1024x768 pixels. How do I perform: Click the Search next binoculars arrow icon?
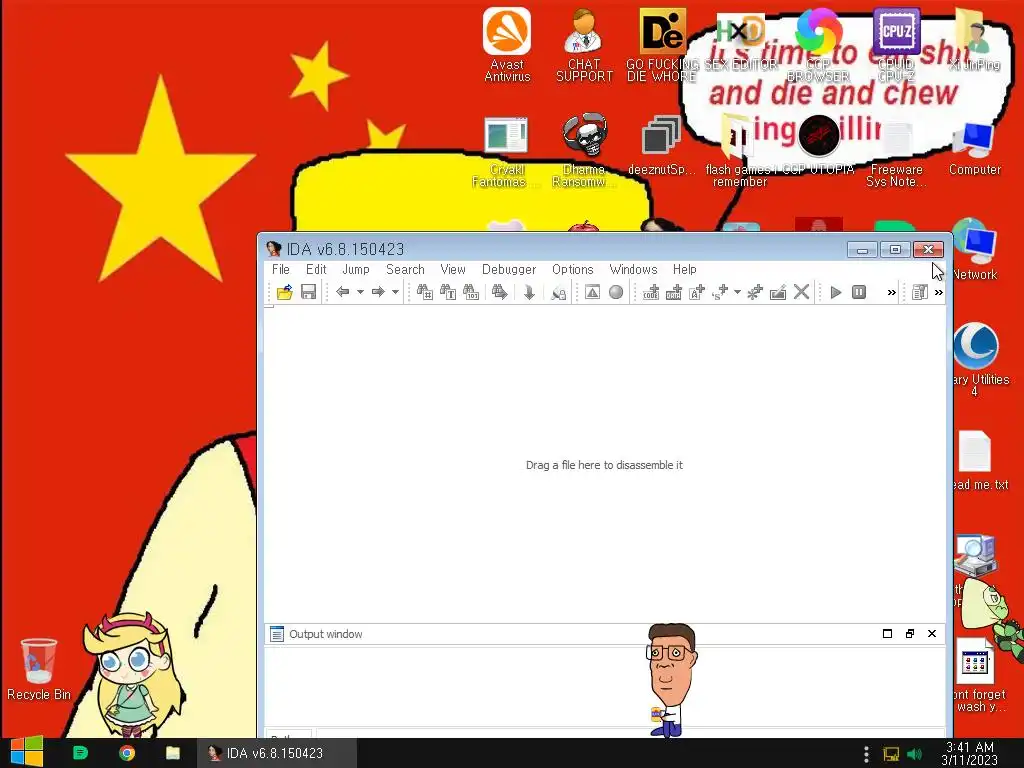[500, 292]
